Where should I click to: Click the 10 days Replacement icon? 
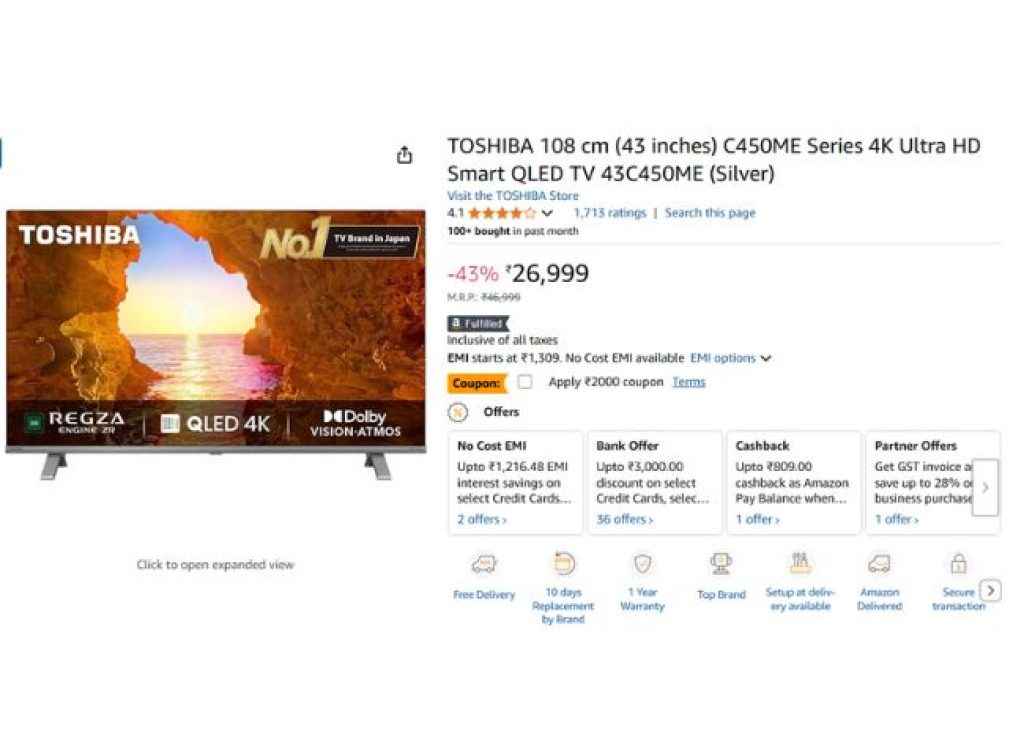click(x=563, y=564)
